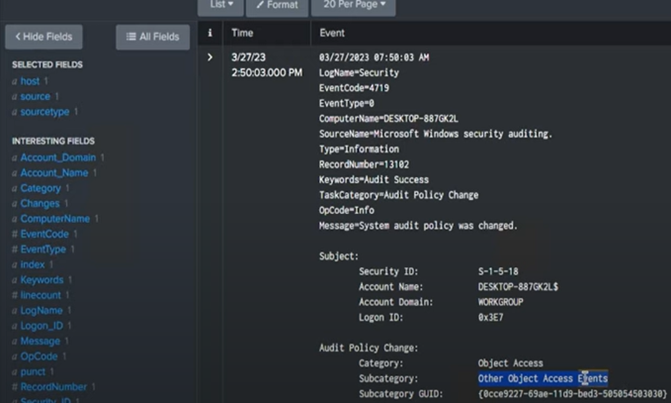Open the 20 Per Page dropdown
Screen dimensions: 671x403
tap(353, 5)
